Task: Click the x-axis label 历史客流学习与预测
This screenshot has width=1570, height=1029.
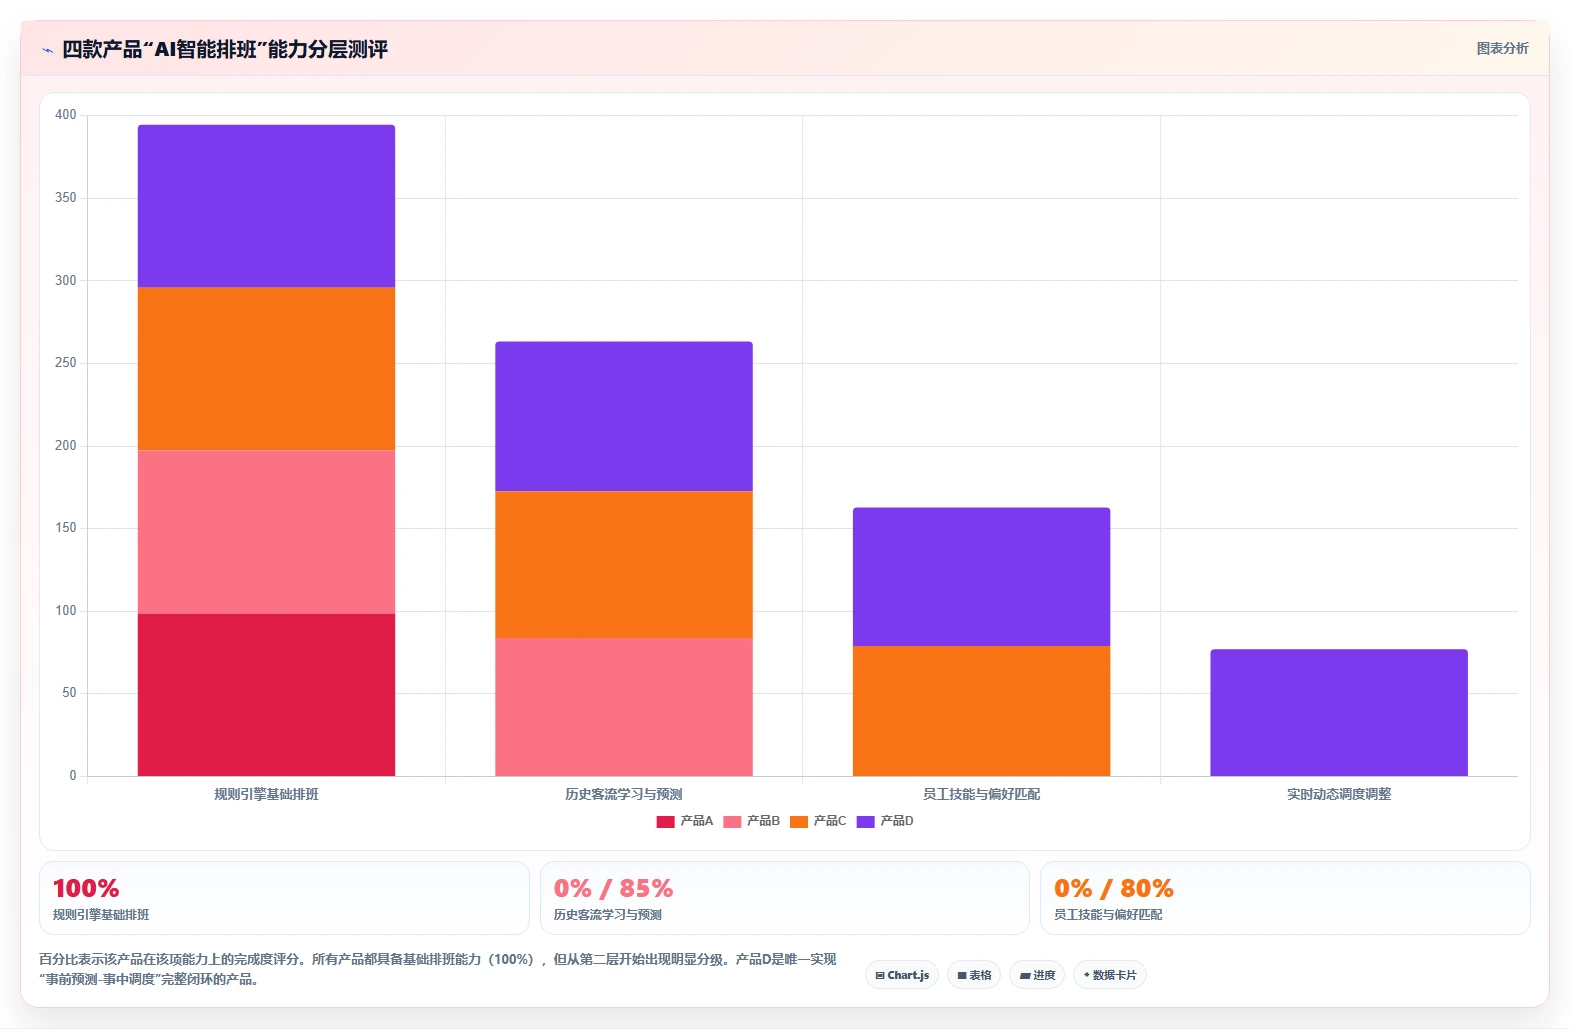Action: (624, 794)
